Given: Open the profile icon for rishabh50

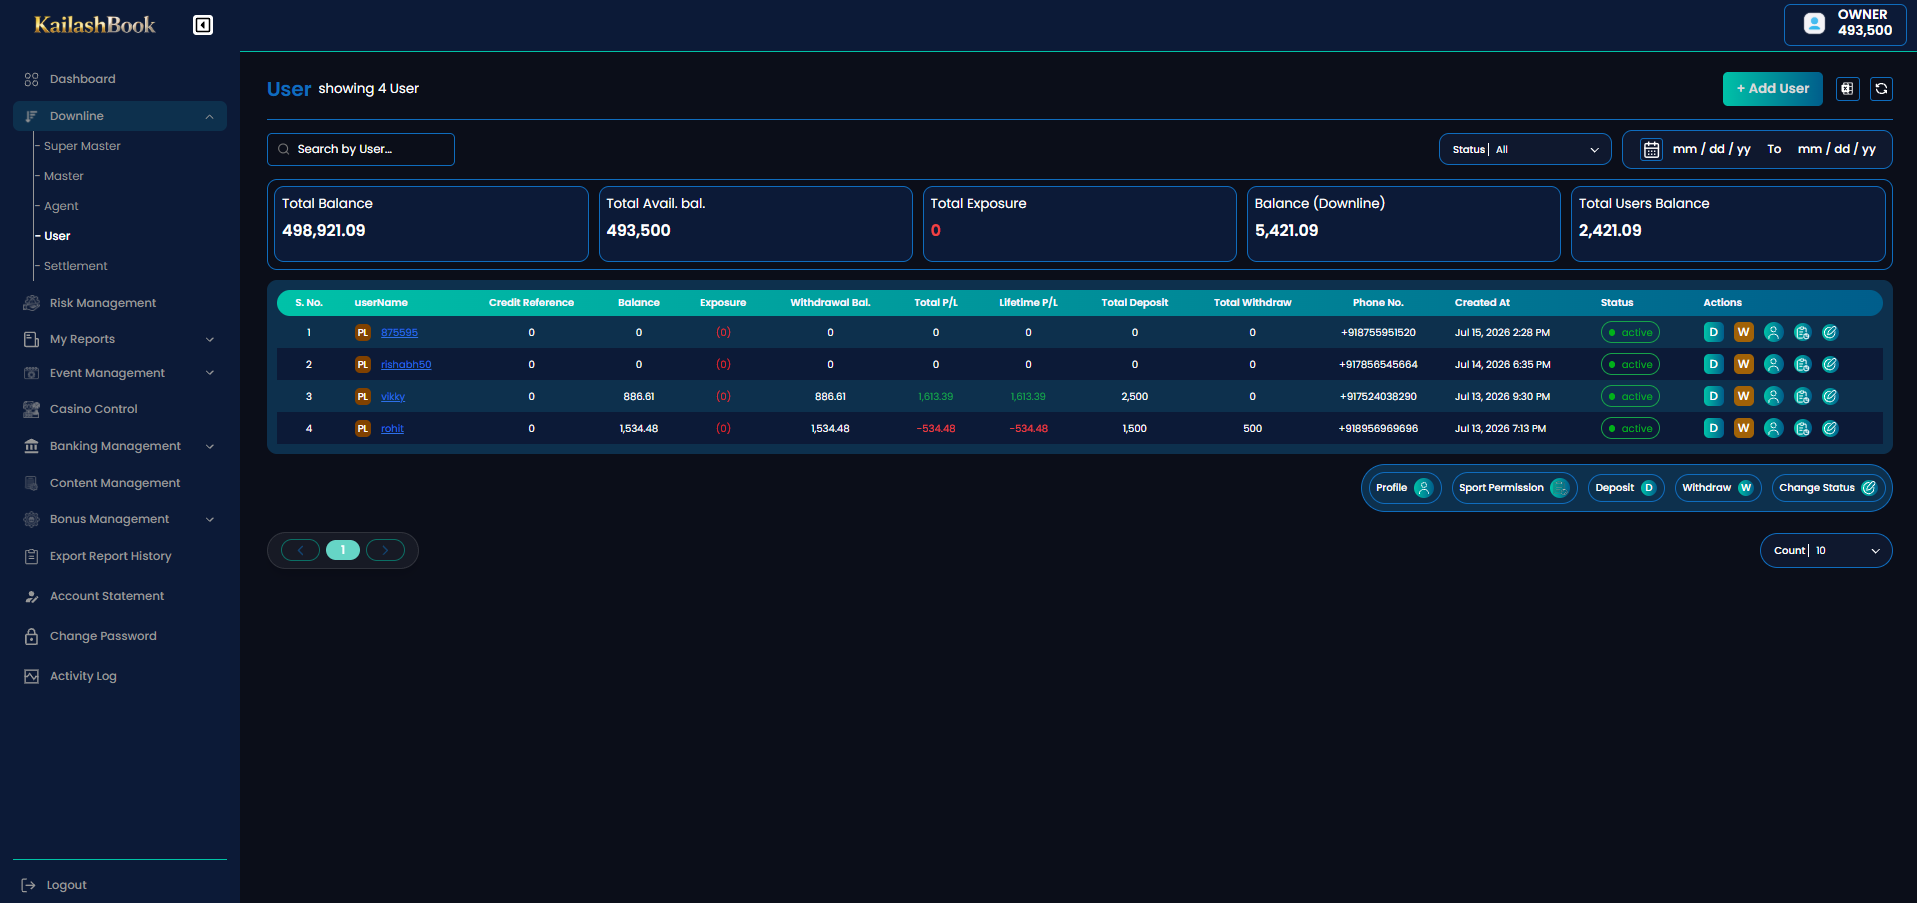Looking at the screenshot, I should pos(1773,364).
